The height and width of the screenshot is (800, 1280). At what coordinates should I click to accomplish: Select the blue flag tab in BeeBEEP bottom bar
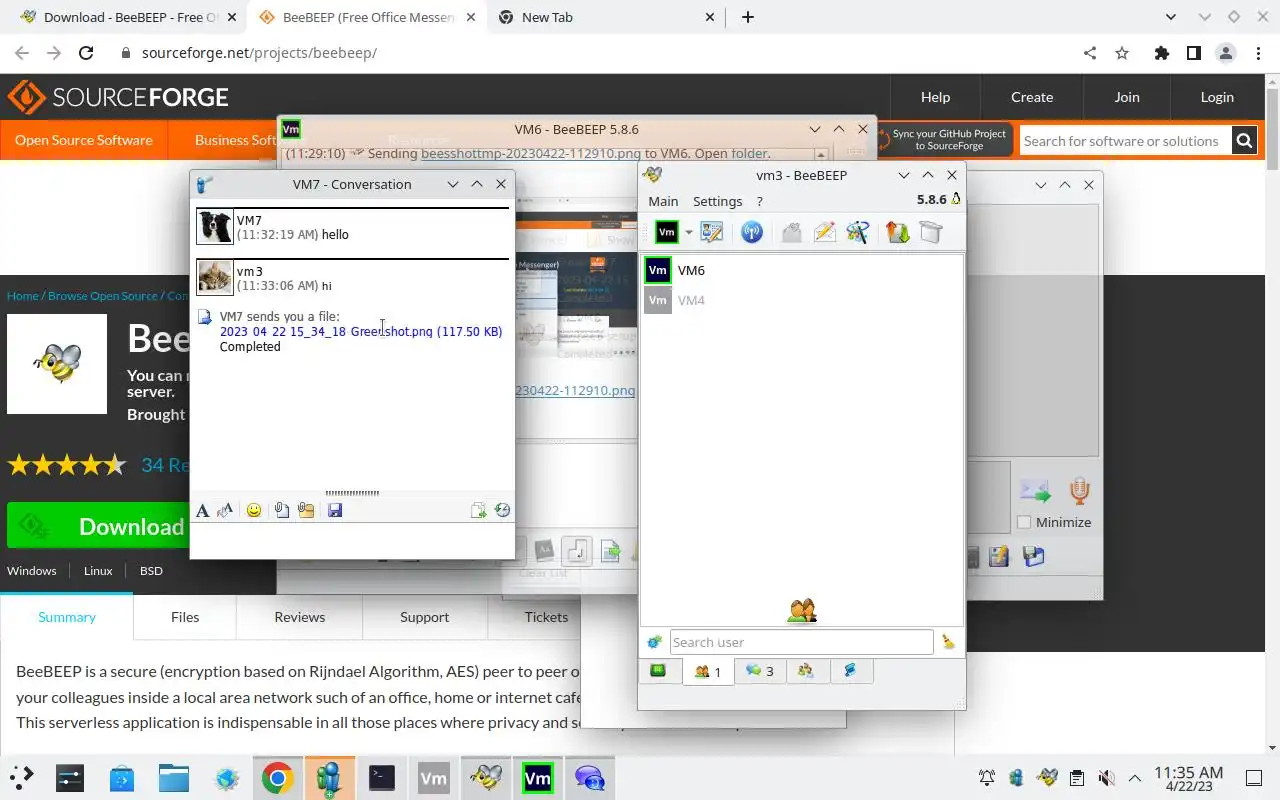click(850, 671)
